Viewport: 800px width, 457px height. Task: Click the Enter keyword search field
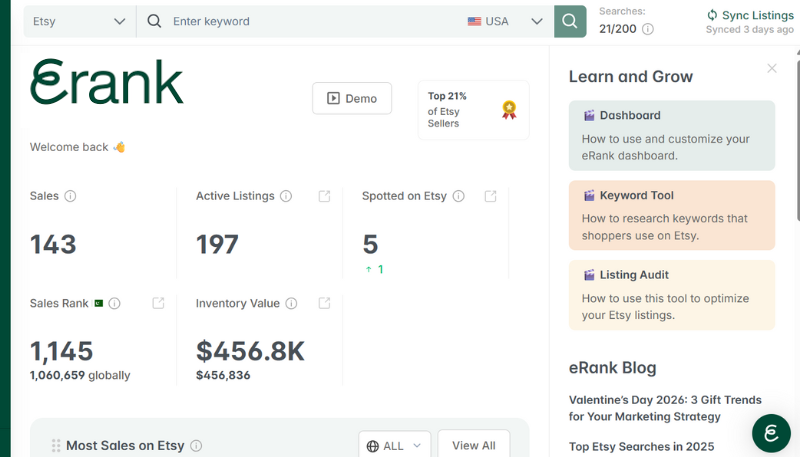310,21
